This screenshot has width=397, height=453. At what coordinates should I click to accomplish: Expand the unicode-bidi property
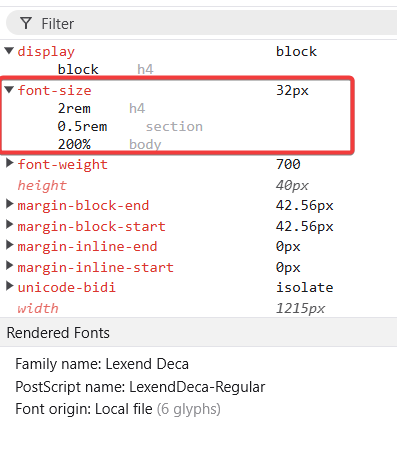point(10,286)
